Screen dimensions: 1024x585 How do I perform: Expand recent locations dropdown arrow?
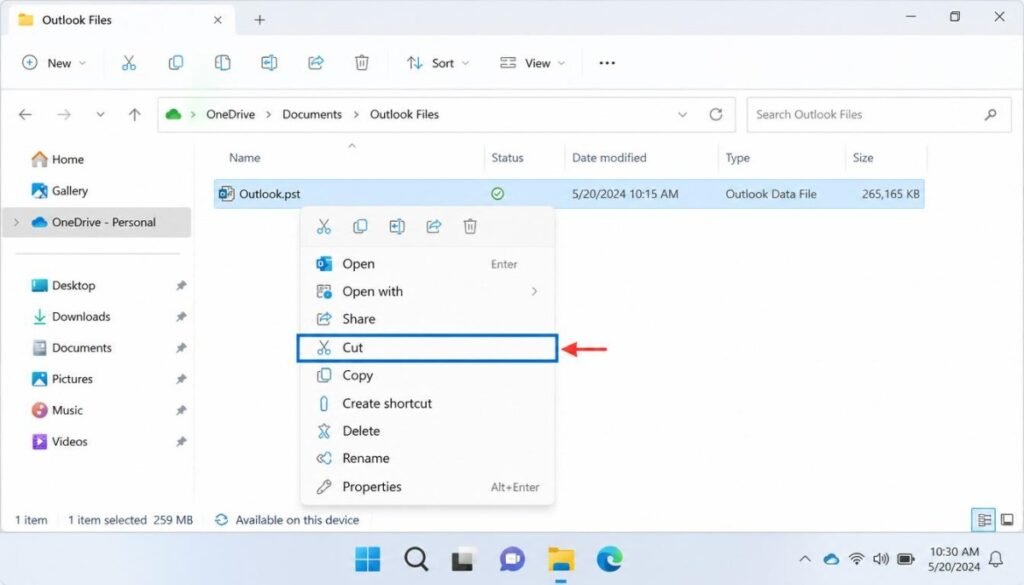100,114
